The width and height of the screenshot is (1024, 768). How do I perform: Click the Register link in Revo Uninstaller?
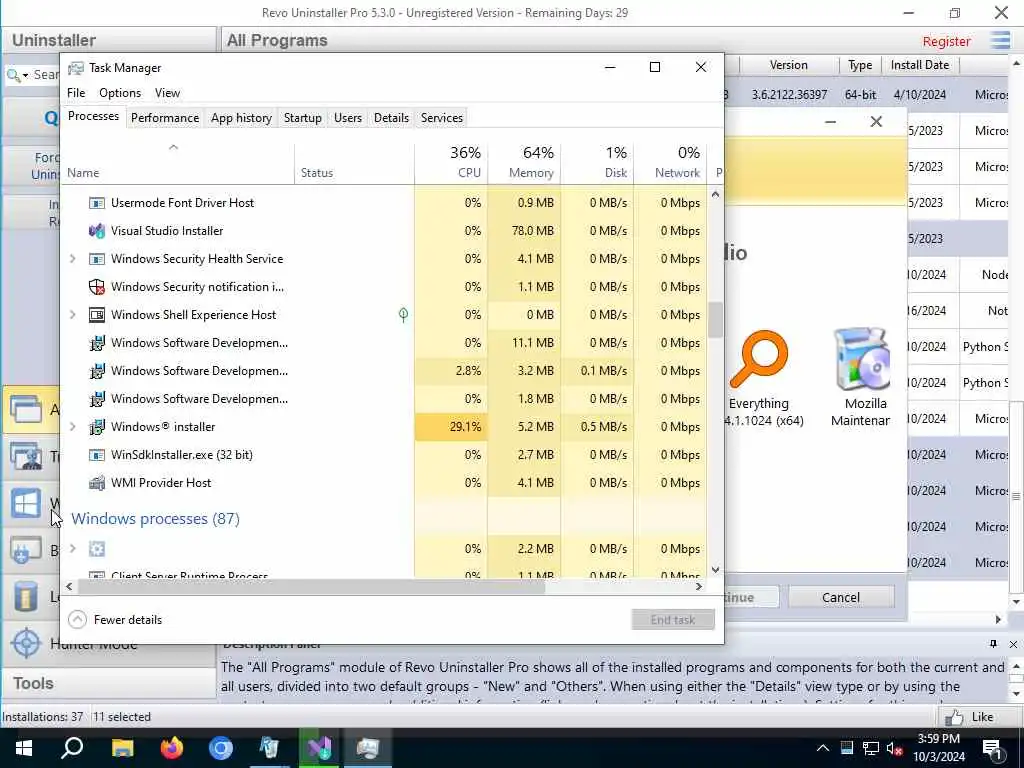click(946, 41)
